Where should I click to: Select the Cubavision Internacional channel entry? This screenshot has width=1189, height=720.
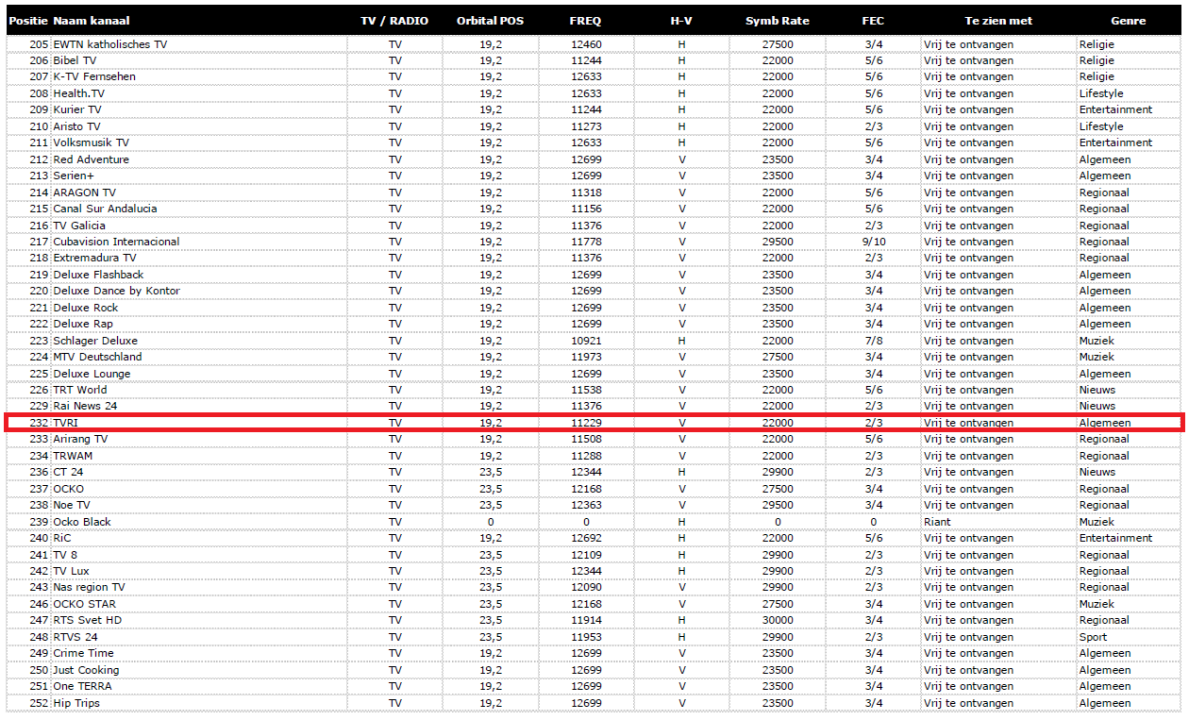pyautogui.click(x=116, y=242)
